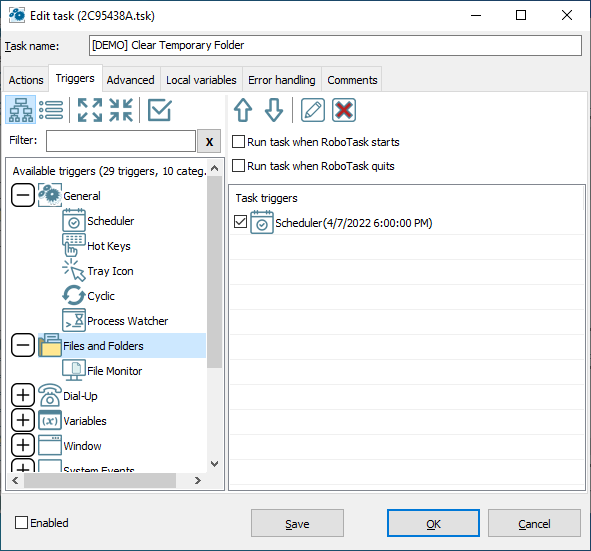Viewport: 591px width, 551px height.
Task: Clear the filter with x button
Action: (x=209, y=141)
